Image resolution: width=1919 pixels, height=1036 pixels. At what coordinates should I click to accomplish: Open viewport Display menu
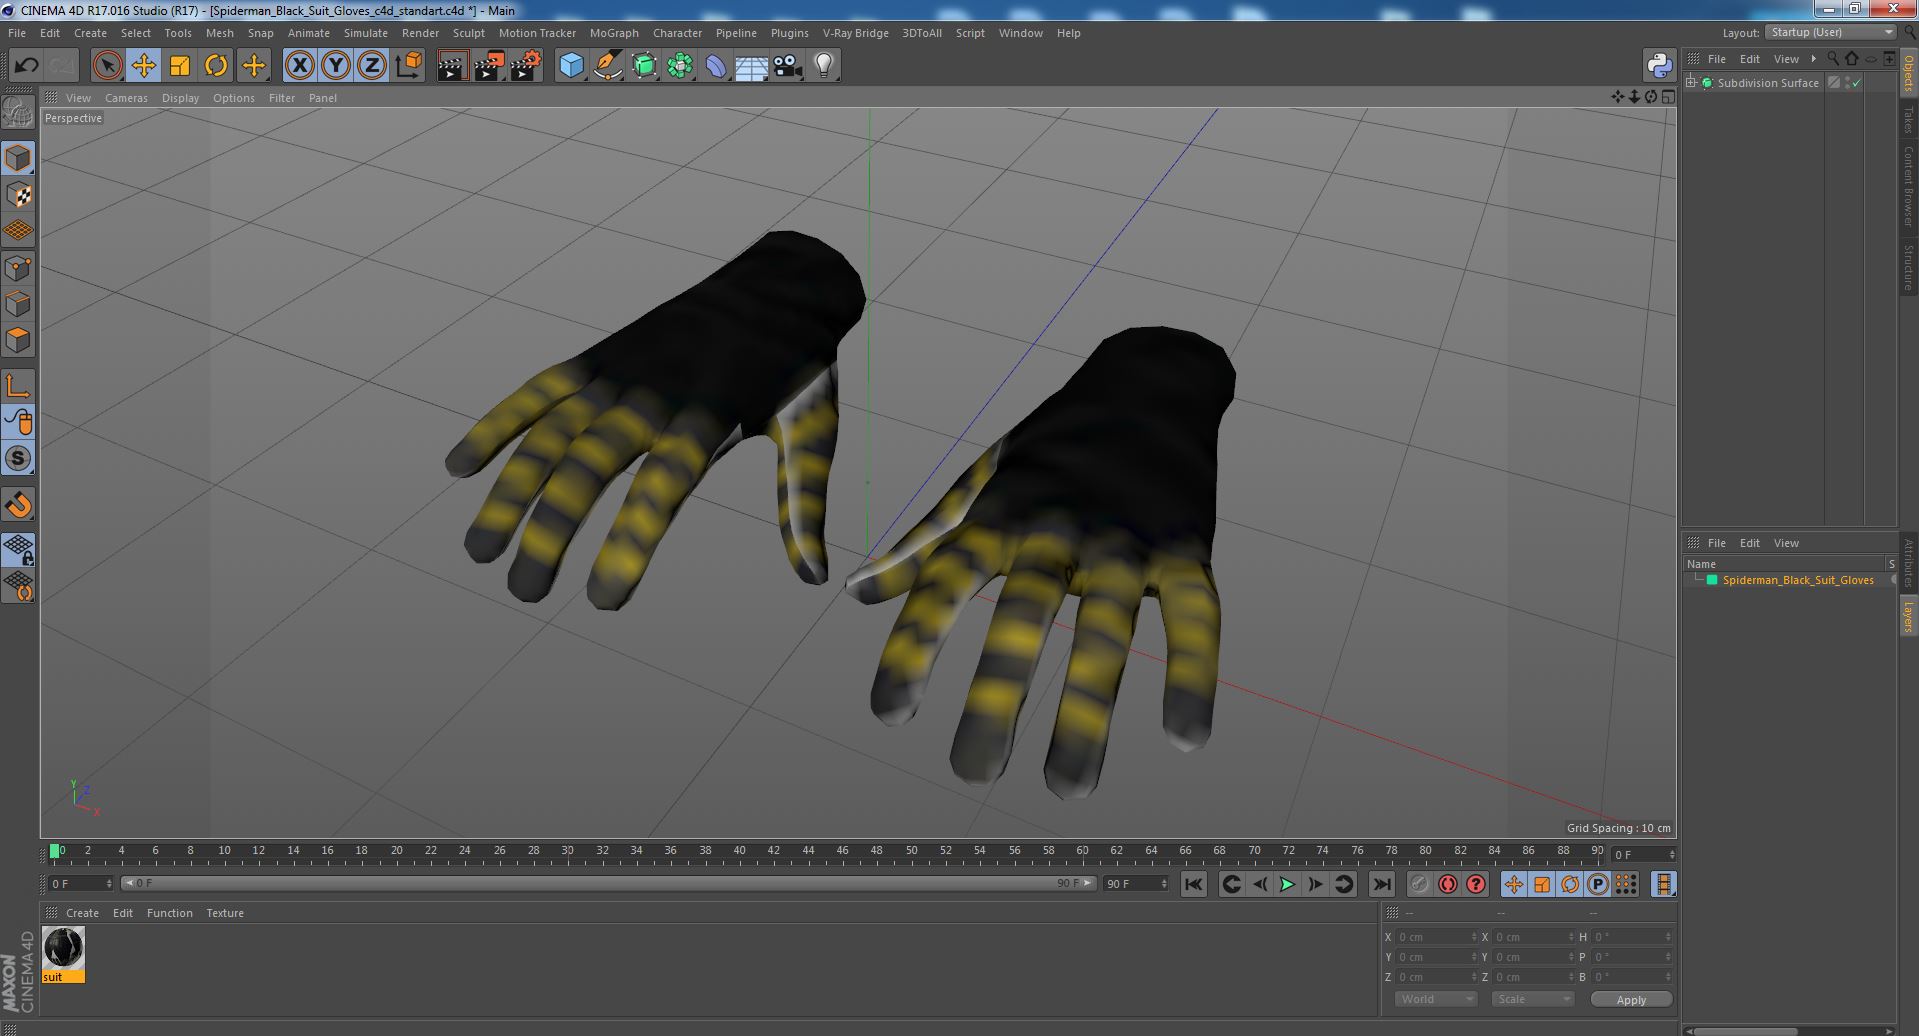pos(180,98)
